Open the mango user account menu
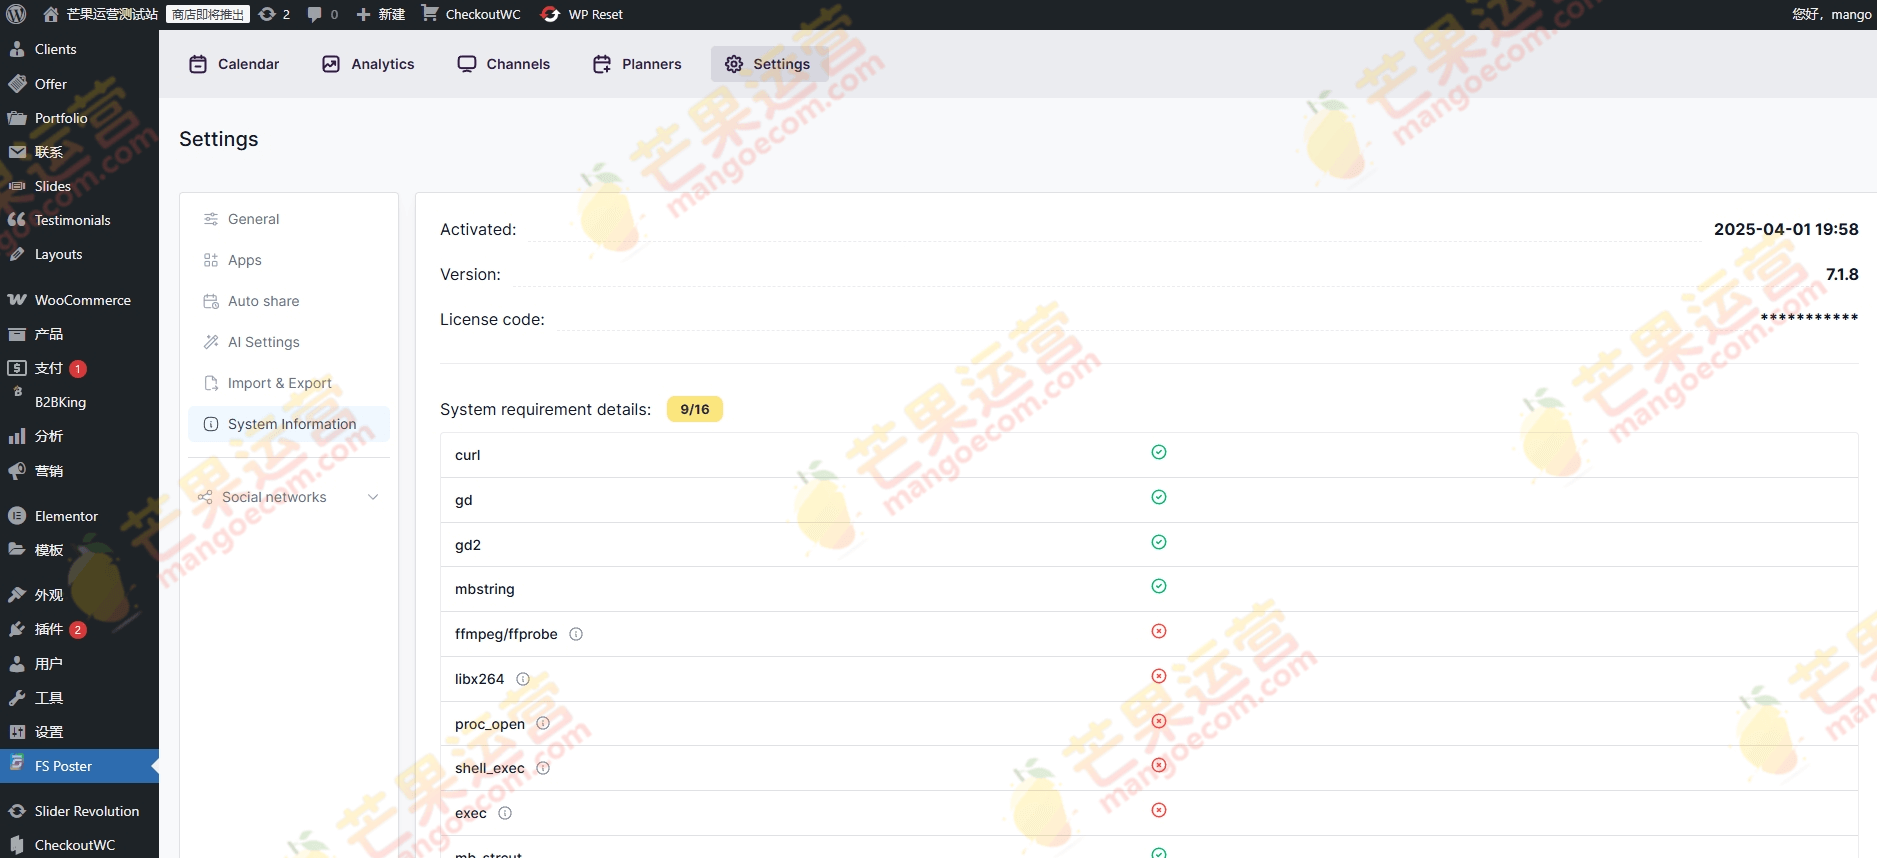This screenshot has width=1877, height=858. [1831, 14]
